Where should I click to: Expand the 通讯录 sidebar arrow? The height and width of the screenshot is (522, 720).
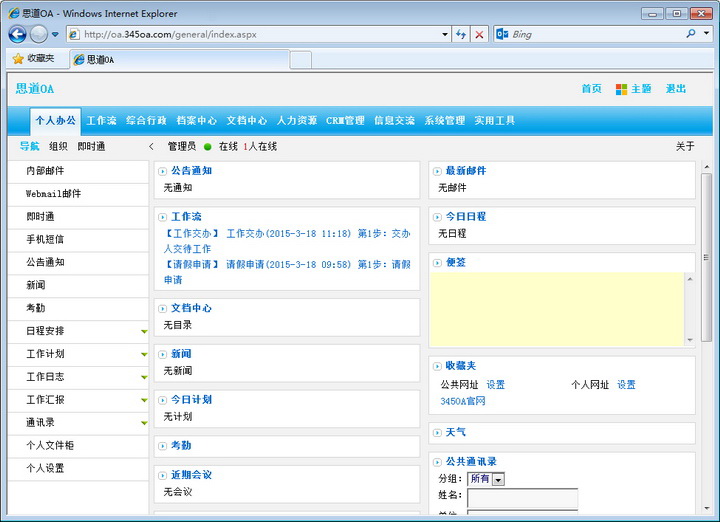click(x=144, y=423)
